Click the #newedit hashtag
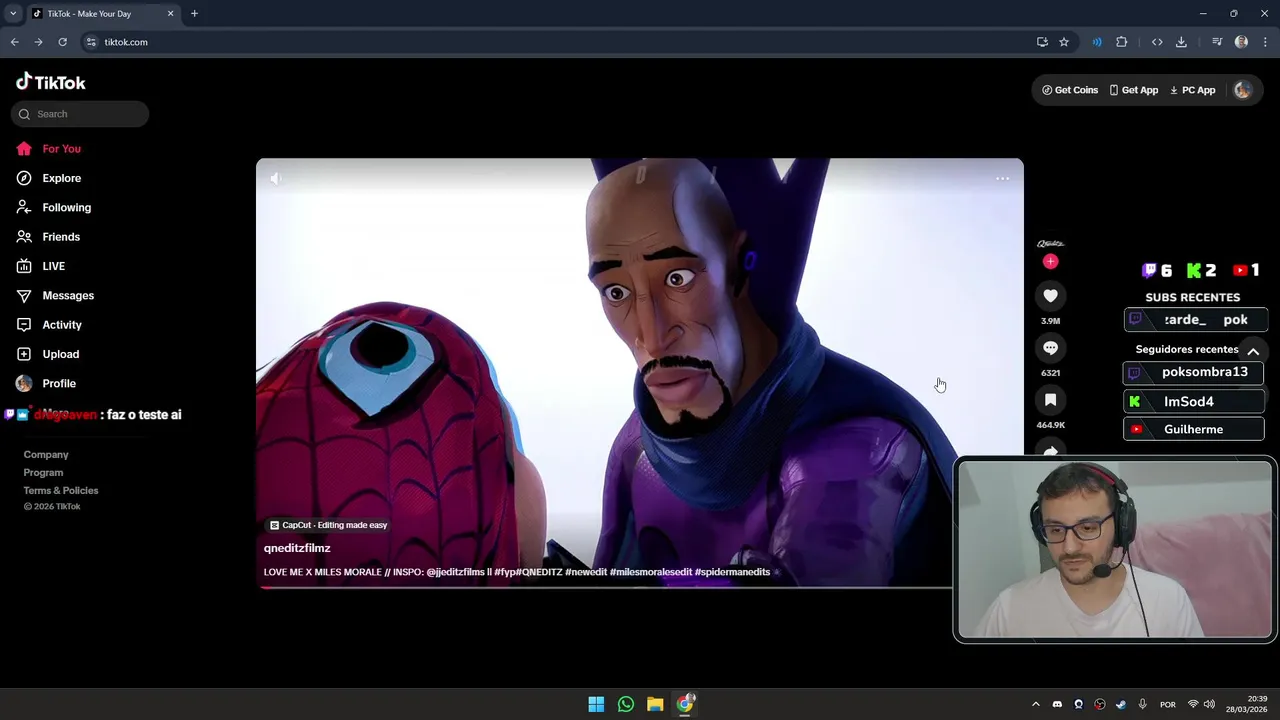The image size is (1280, 720). tap(586, 572)
